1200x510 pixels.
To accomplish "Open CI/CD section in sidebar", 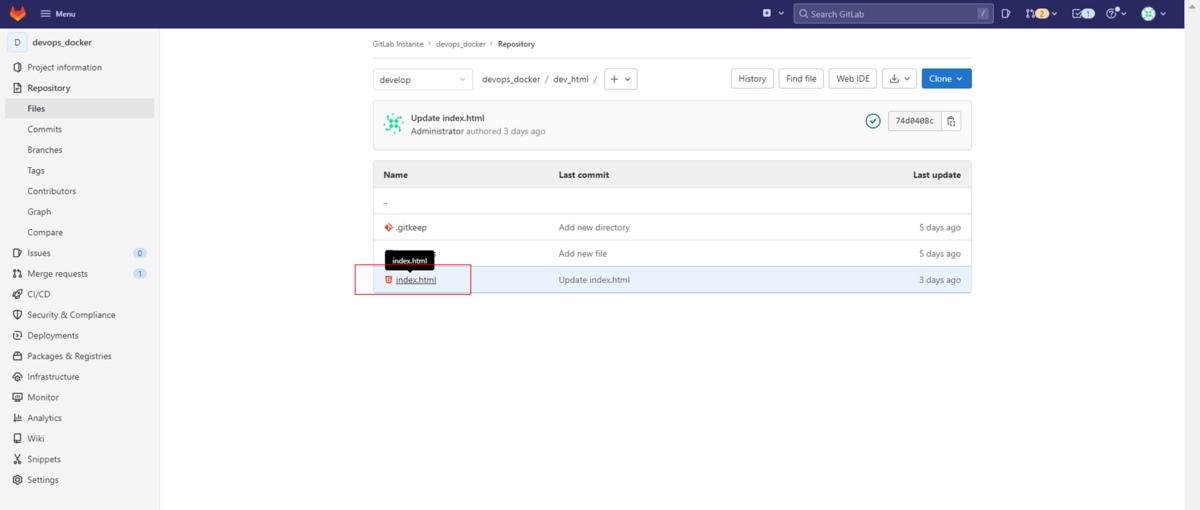I will click(x=39, y=294).
